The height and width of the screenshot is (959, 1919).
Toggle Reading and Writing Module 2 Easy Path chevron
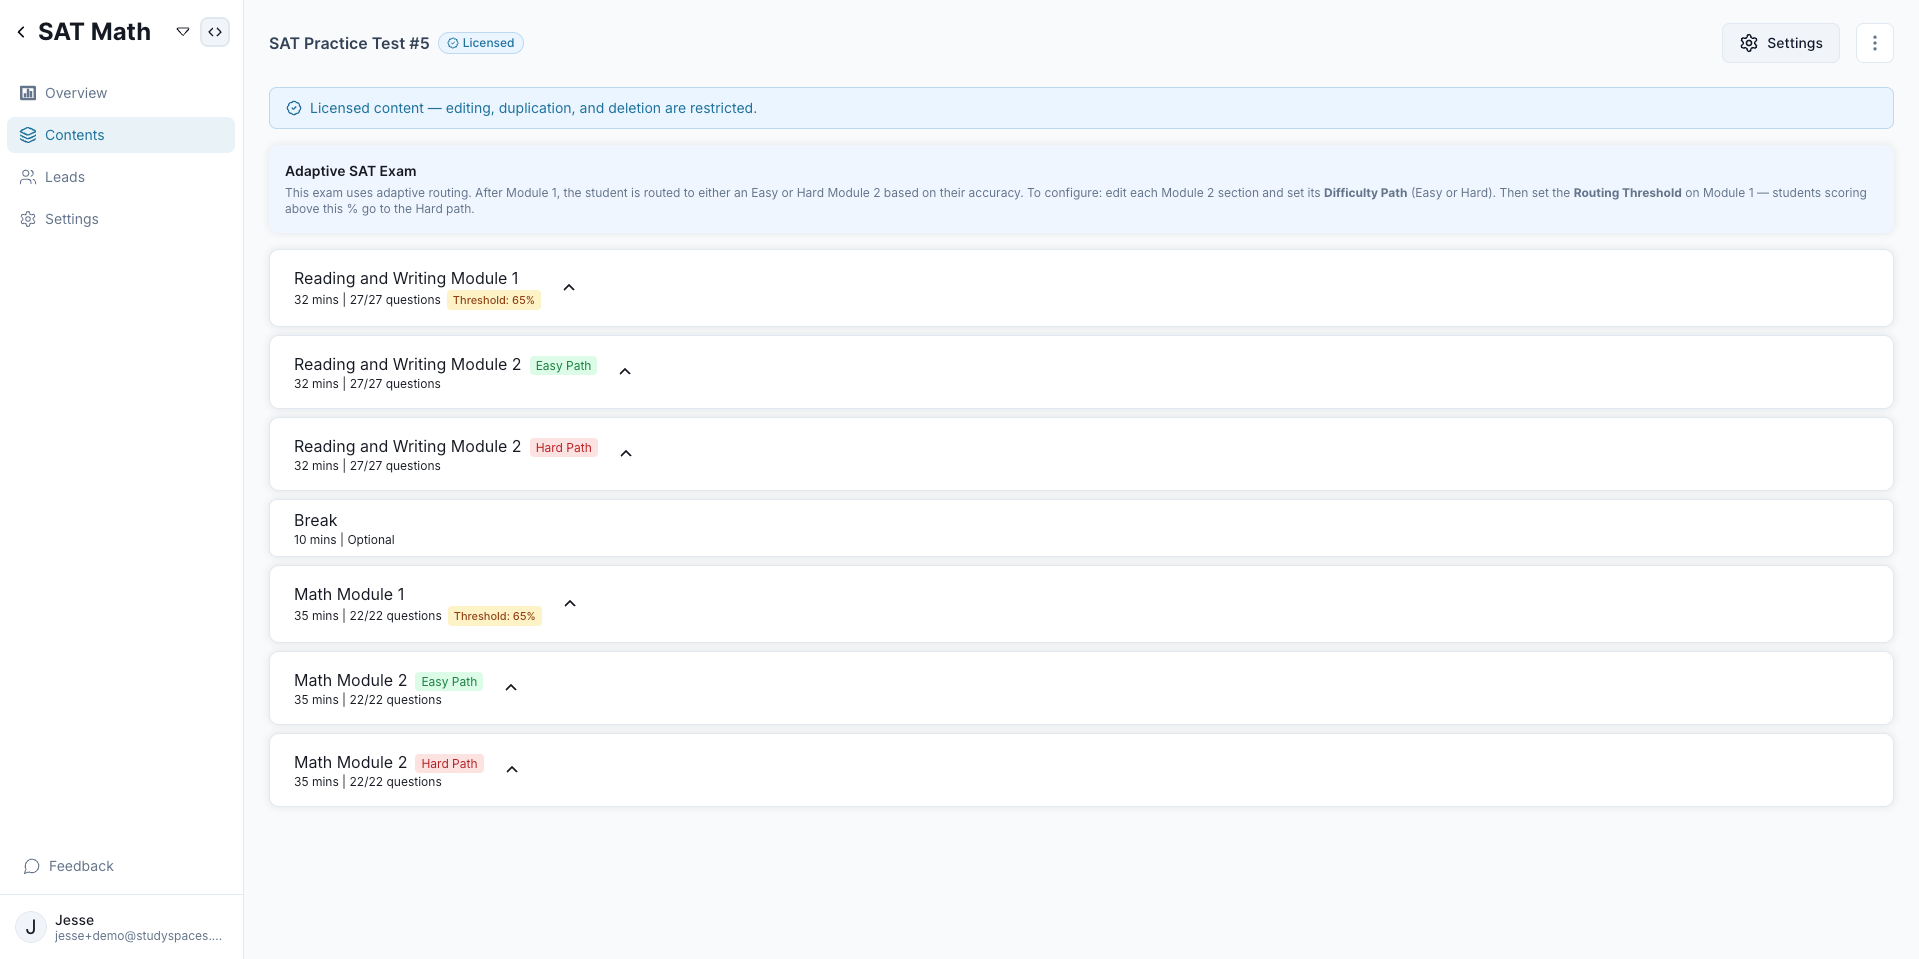pos(625,371)
